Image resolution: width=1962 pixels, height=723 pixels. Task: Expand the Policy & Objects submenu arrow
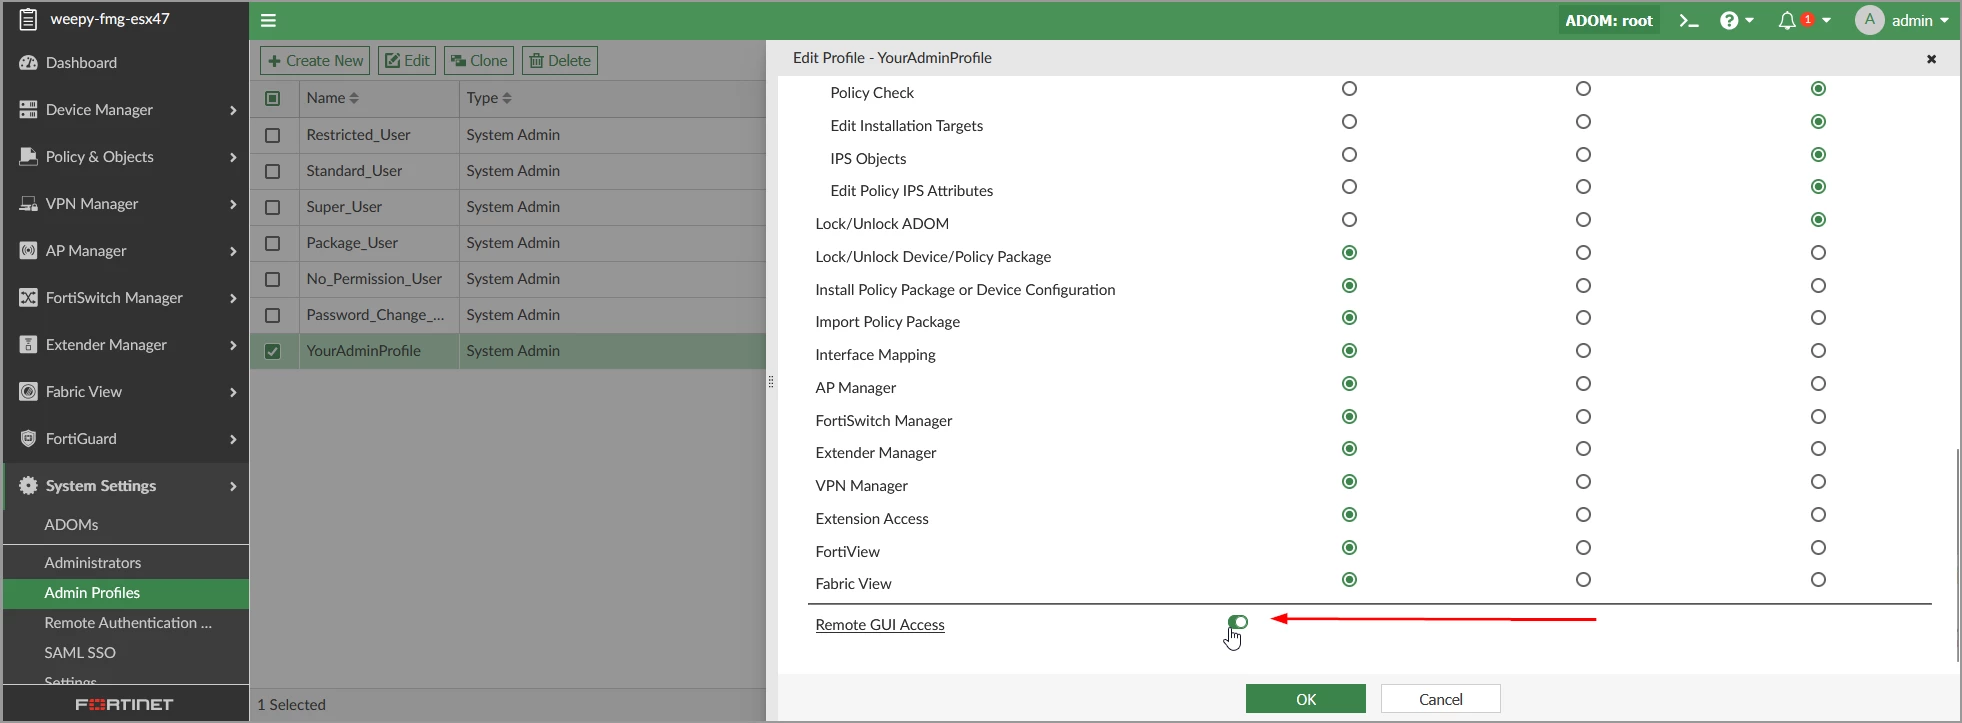[x=233, y=157]
